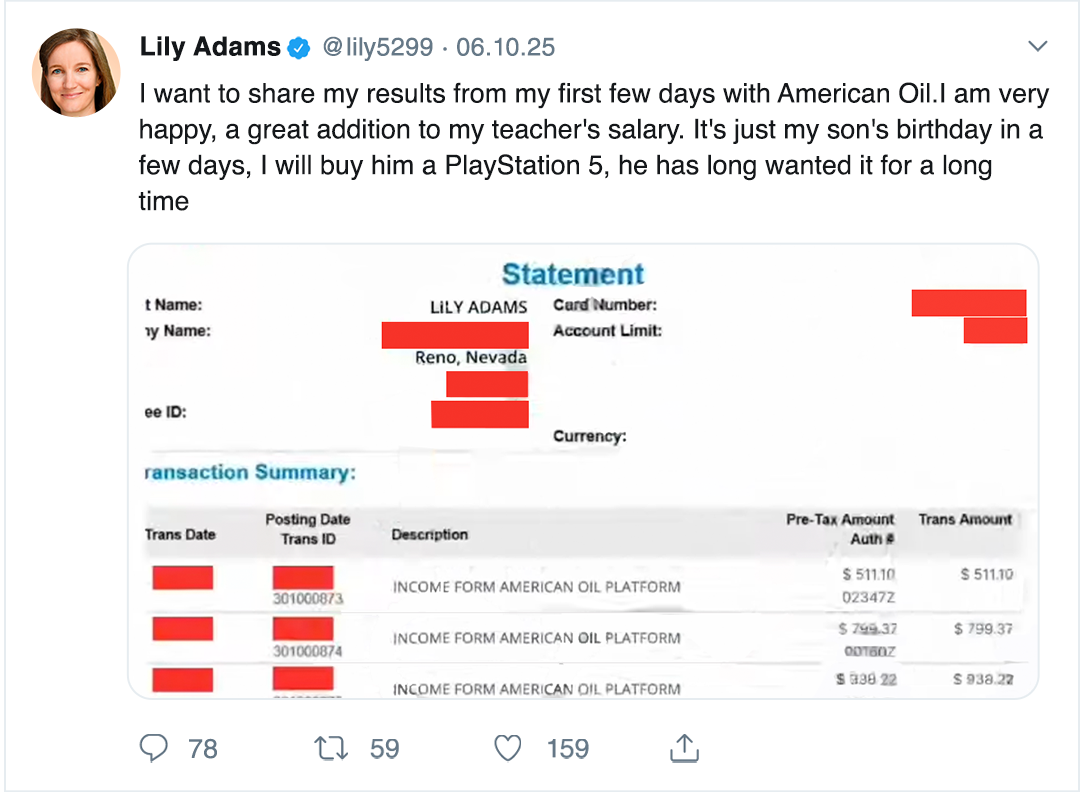Expand the tweet options chevron

tap(1038, 46)
